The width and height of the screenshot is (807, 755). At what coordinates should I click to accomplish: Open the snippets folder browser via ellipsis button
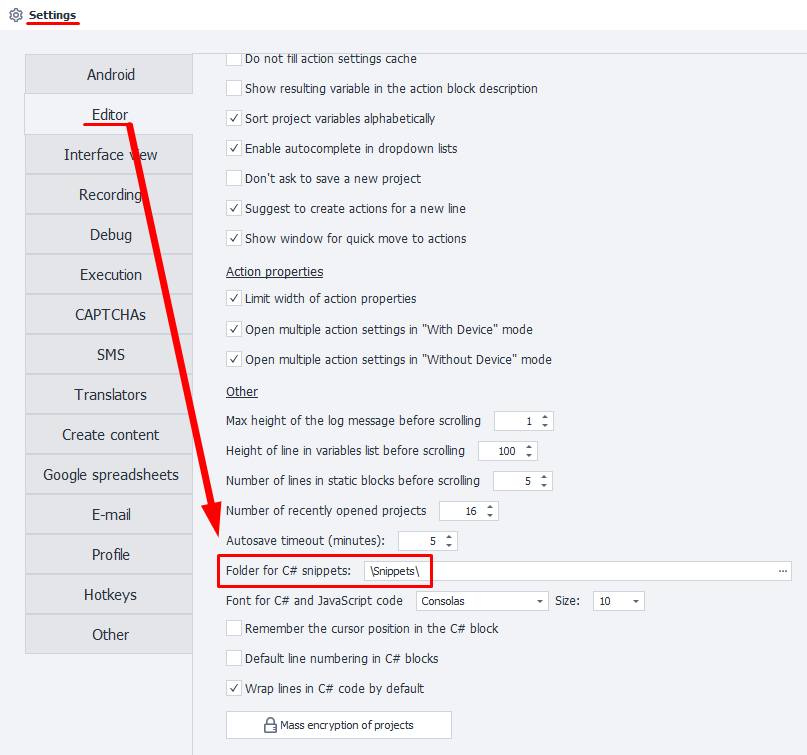click(x=783, y=570)
